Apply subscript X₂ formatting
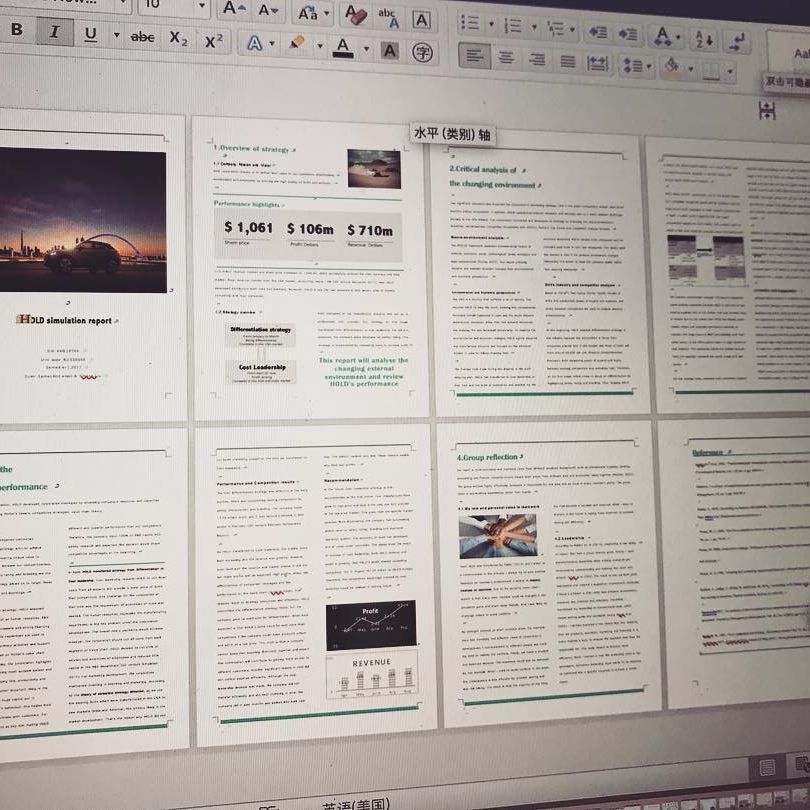Viewport: 810px width, 810px height. pyautogui.click(x=178, y=38)
